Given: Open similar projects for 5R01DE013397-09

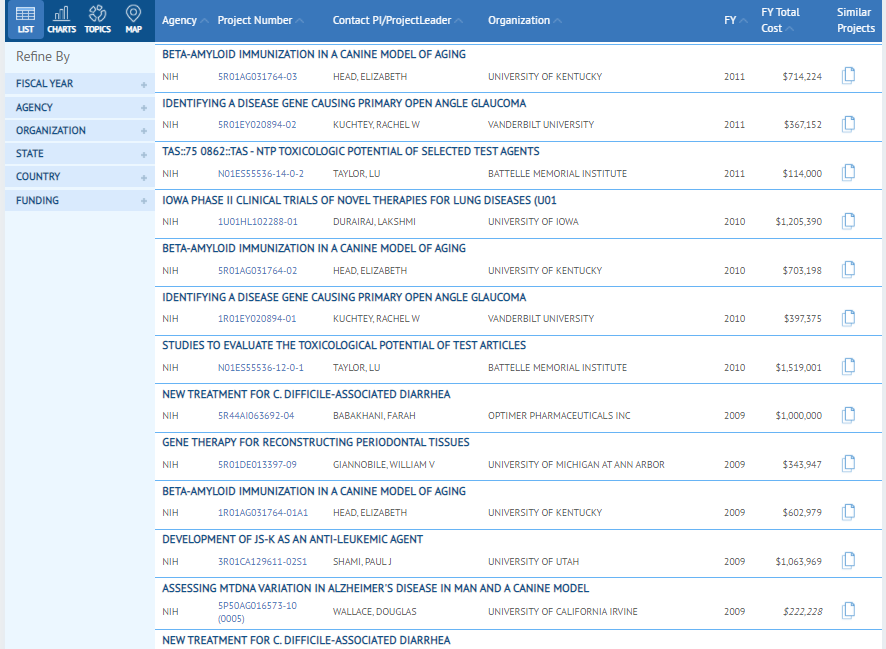Looking at the screenshot, I should (x=848, y=464).
